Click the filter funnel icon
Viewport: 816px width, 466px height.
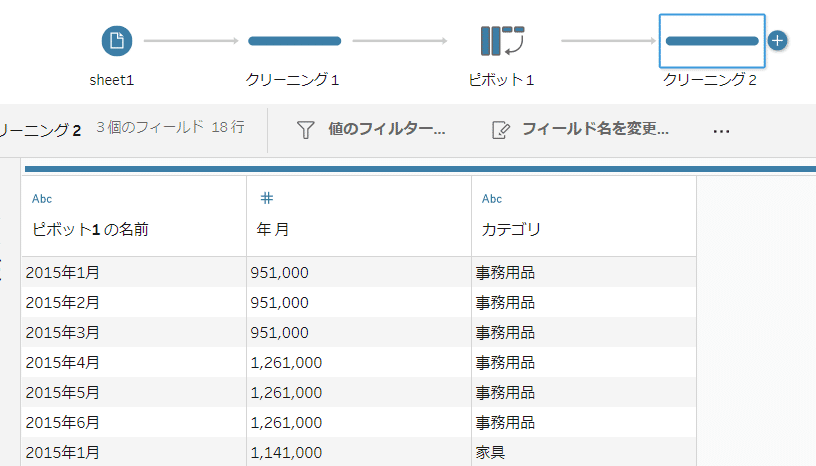305,130
